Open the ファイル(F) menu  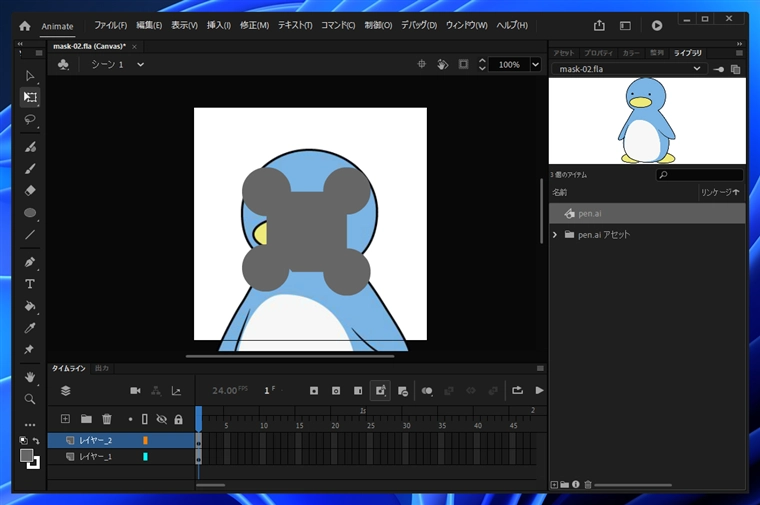[111, 25]
